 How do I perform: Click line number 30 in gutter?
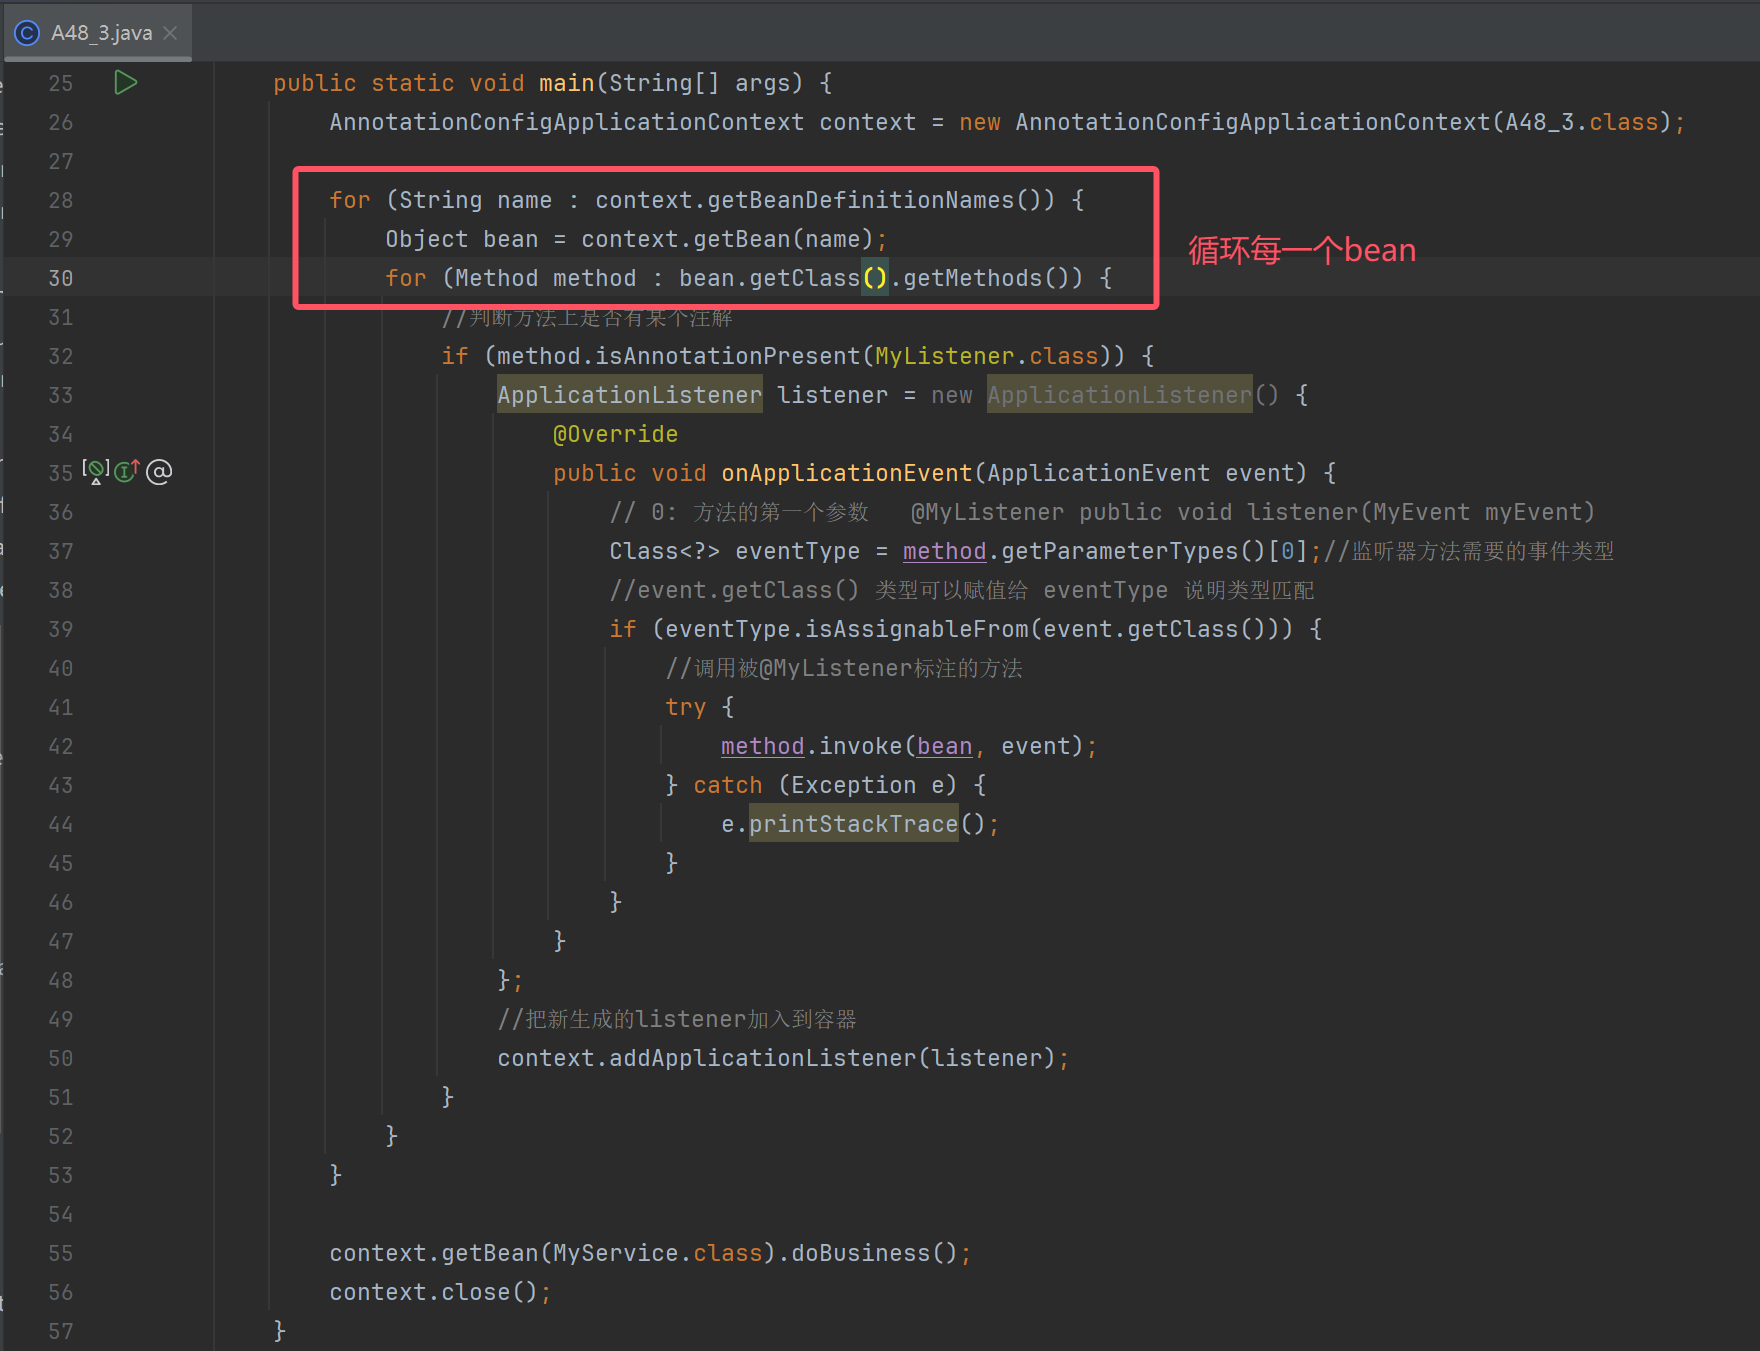click(61, 278)
